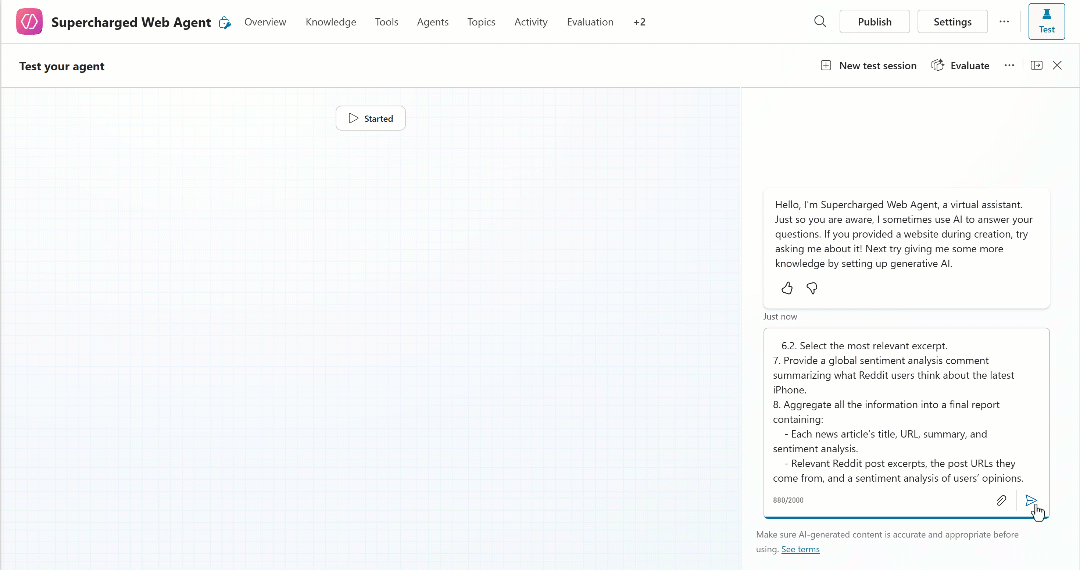Close the test your agent panel
Screen dimensions: 1080x570
pyautogui.click(x=1057, y=66)
